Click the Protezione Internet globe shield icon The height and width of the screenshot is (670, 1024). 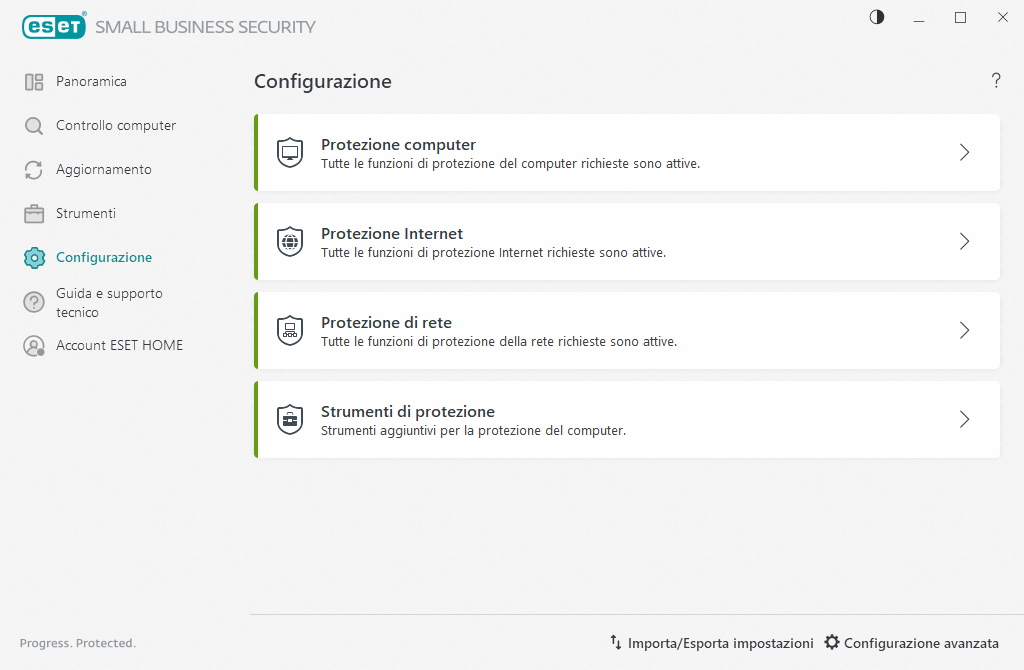coord(290,241)
